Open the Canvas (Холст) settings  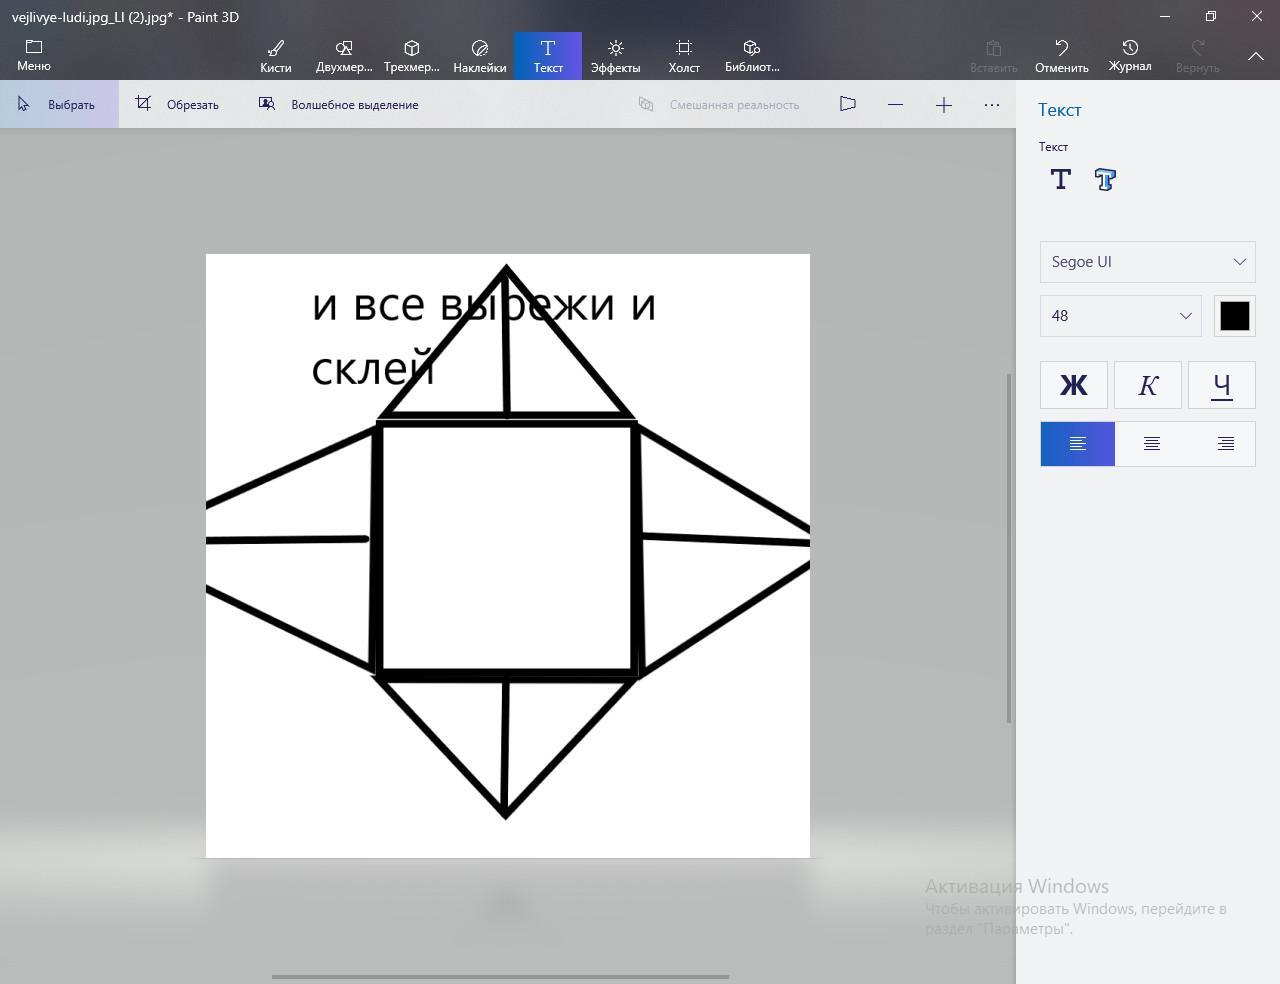[684, 56]
